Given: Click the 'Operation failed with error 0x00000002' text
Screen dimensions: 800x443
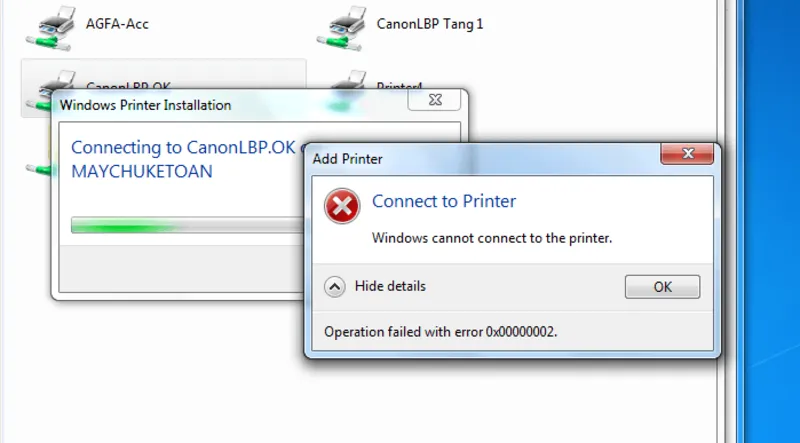Looking at the screenshot, I should (441, 331).
